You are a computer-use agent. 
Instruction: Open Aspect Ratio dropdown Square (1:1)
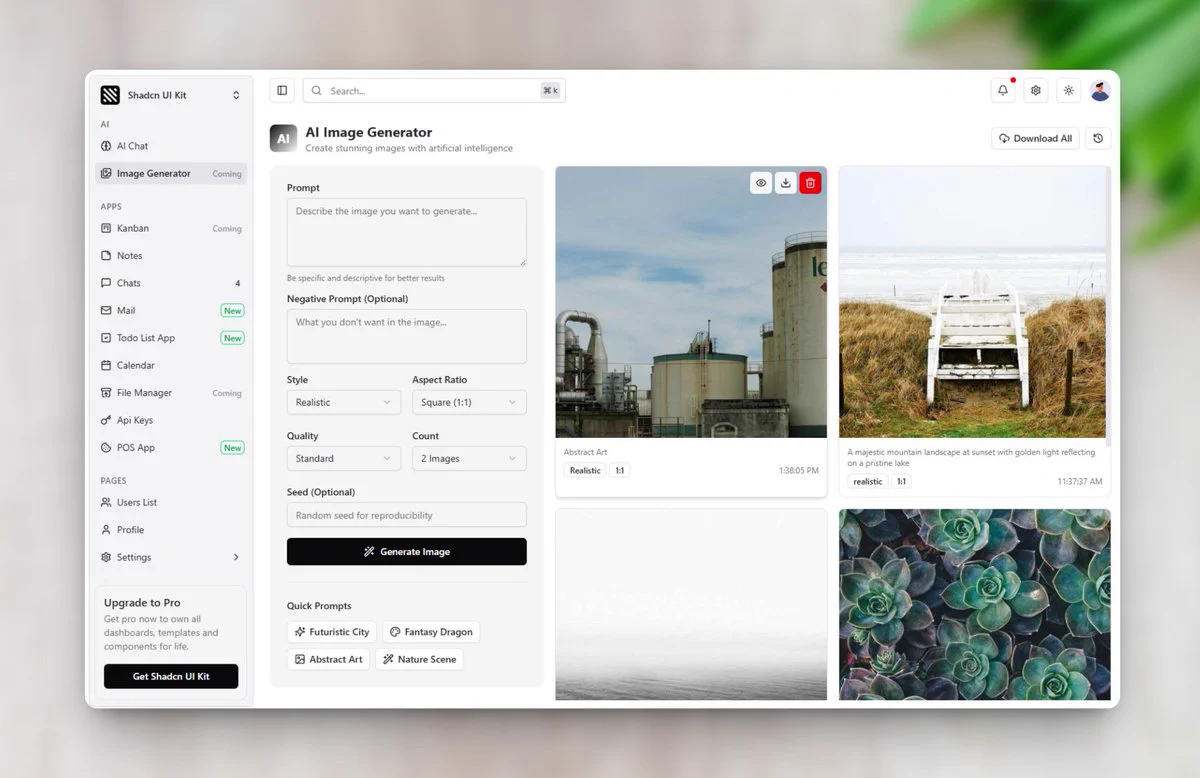coord(469,402)
